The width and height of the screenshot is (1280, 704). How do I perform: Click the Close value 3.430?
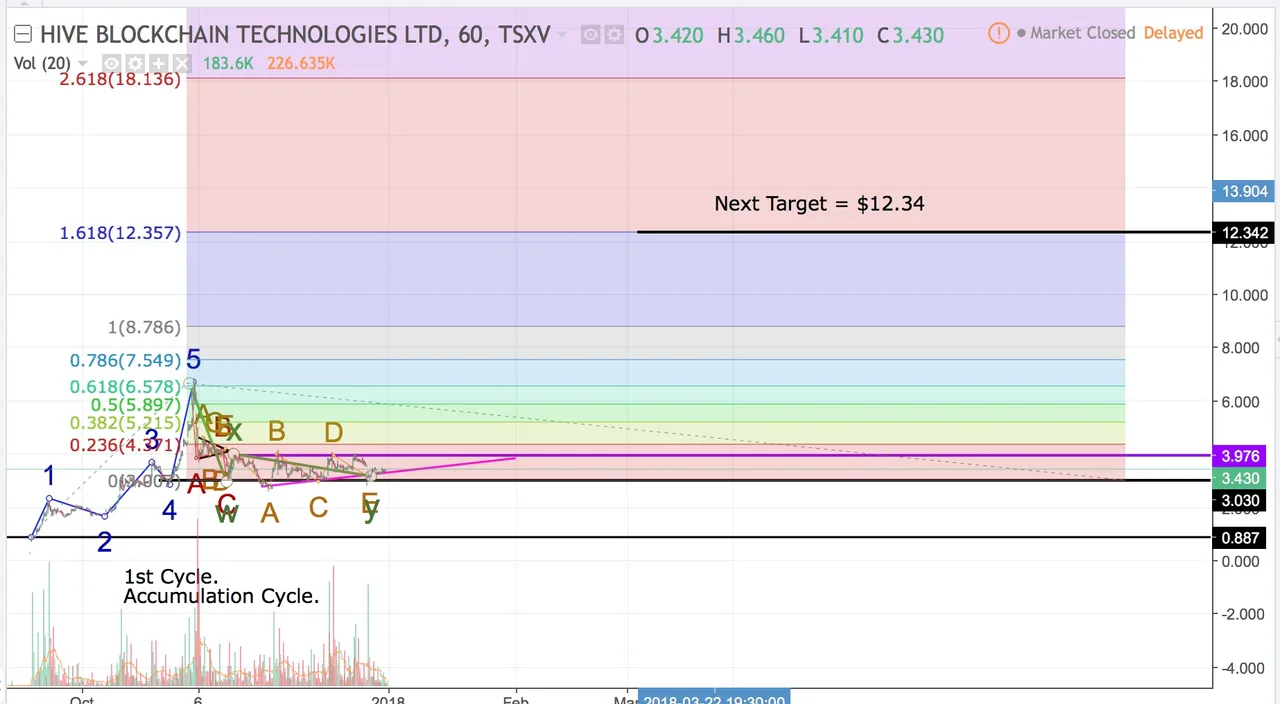click(x=918, y=36)
